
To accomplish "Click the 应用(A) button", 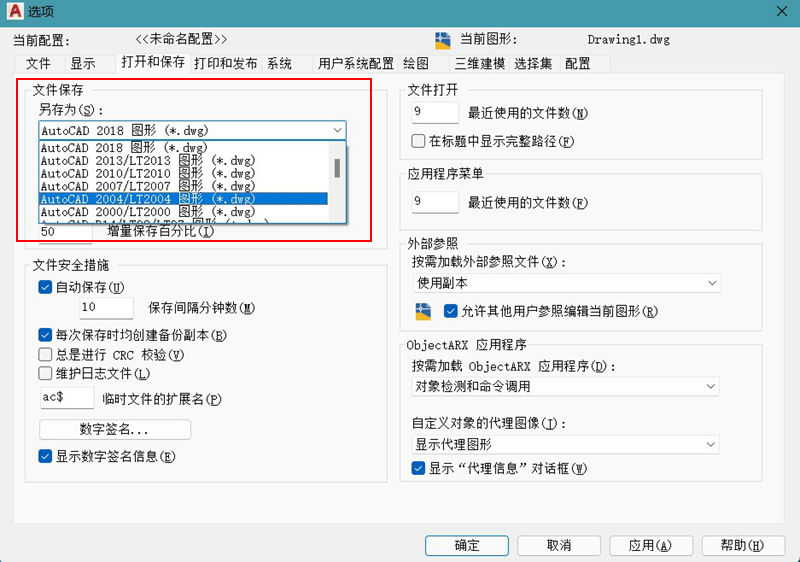I will [651, 546].
